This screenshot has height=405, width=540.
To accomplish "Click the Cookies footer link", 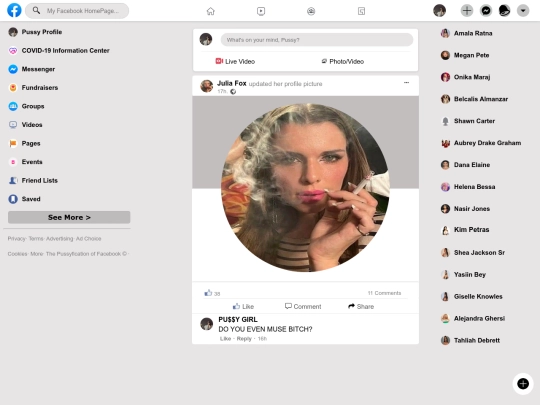I will pyautogui.click(x=17, y=254).
